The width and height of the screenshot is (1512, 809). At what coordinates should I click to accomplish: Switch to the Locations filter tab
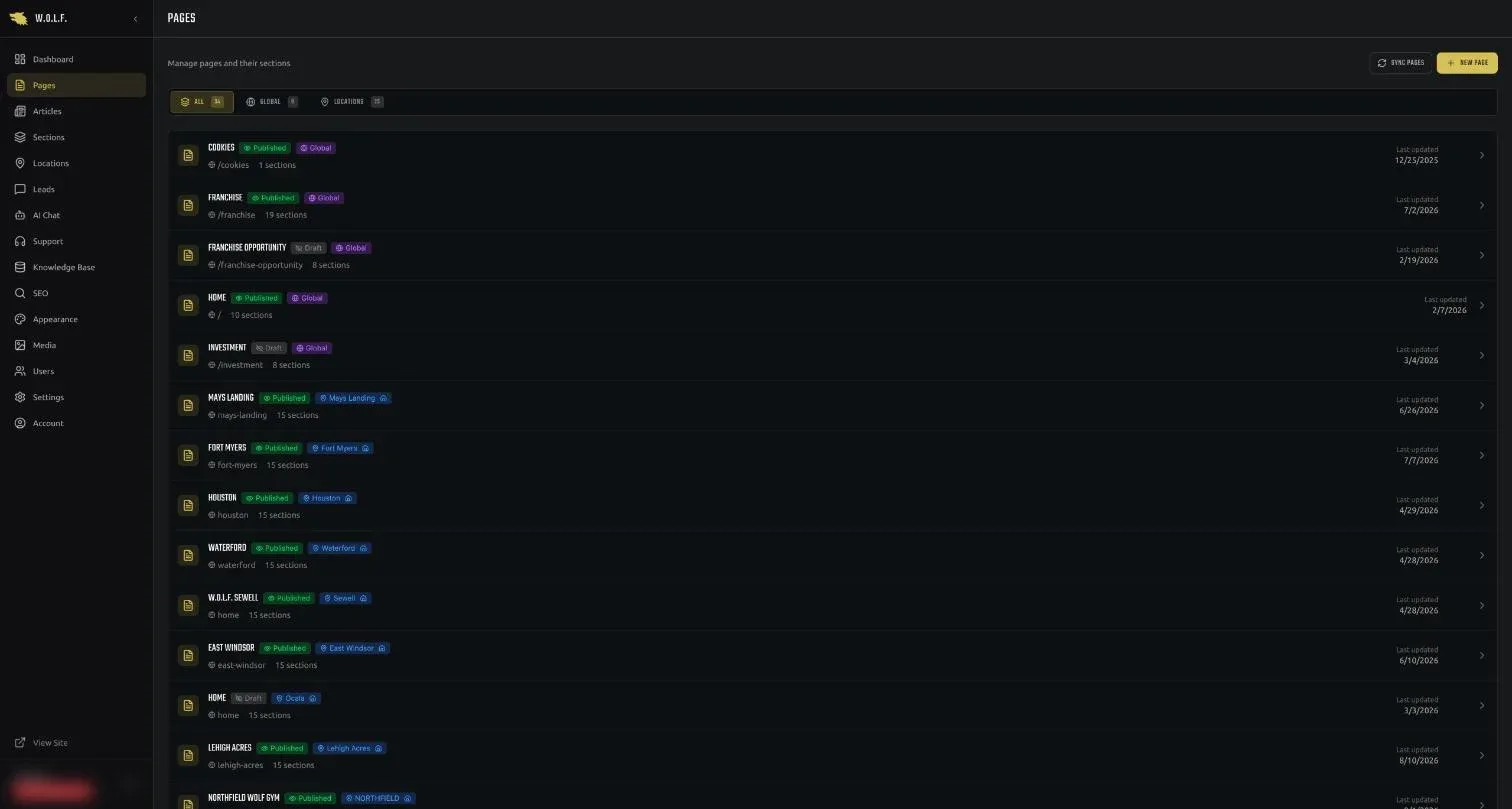(352, 102)
